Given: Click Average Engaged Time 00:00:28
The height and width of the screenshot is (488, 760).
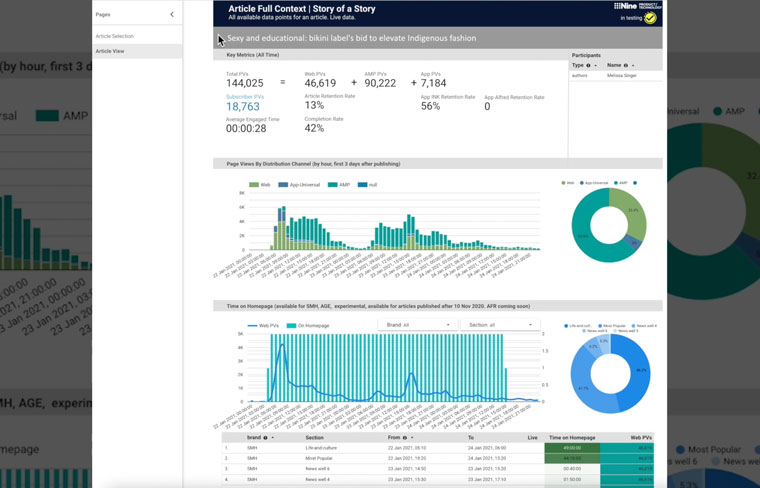Looking at the screenshot, I should (x=246, y=128).
